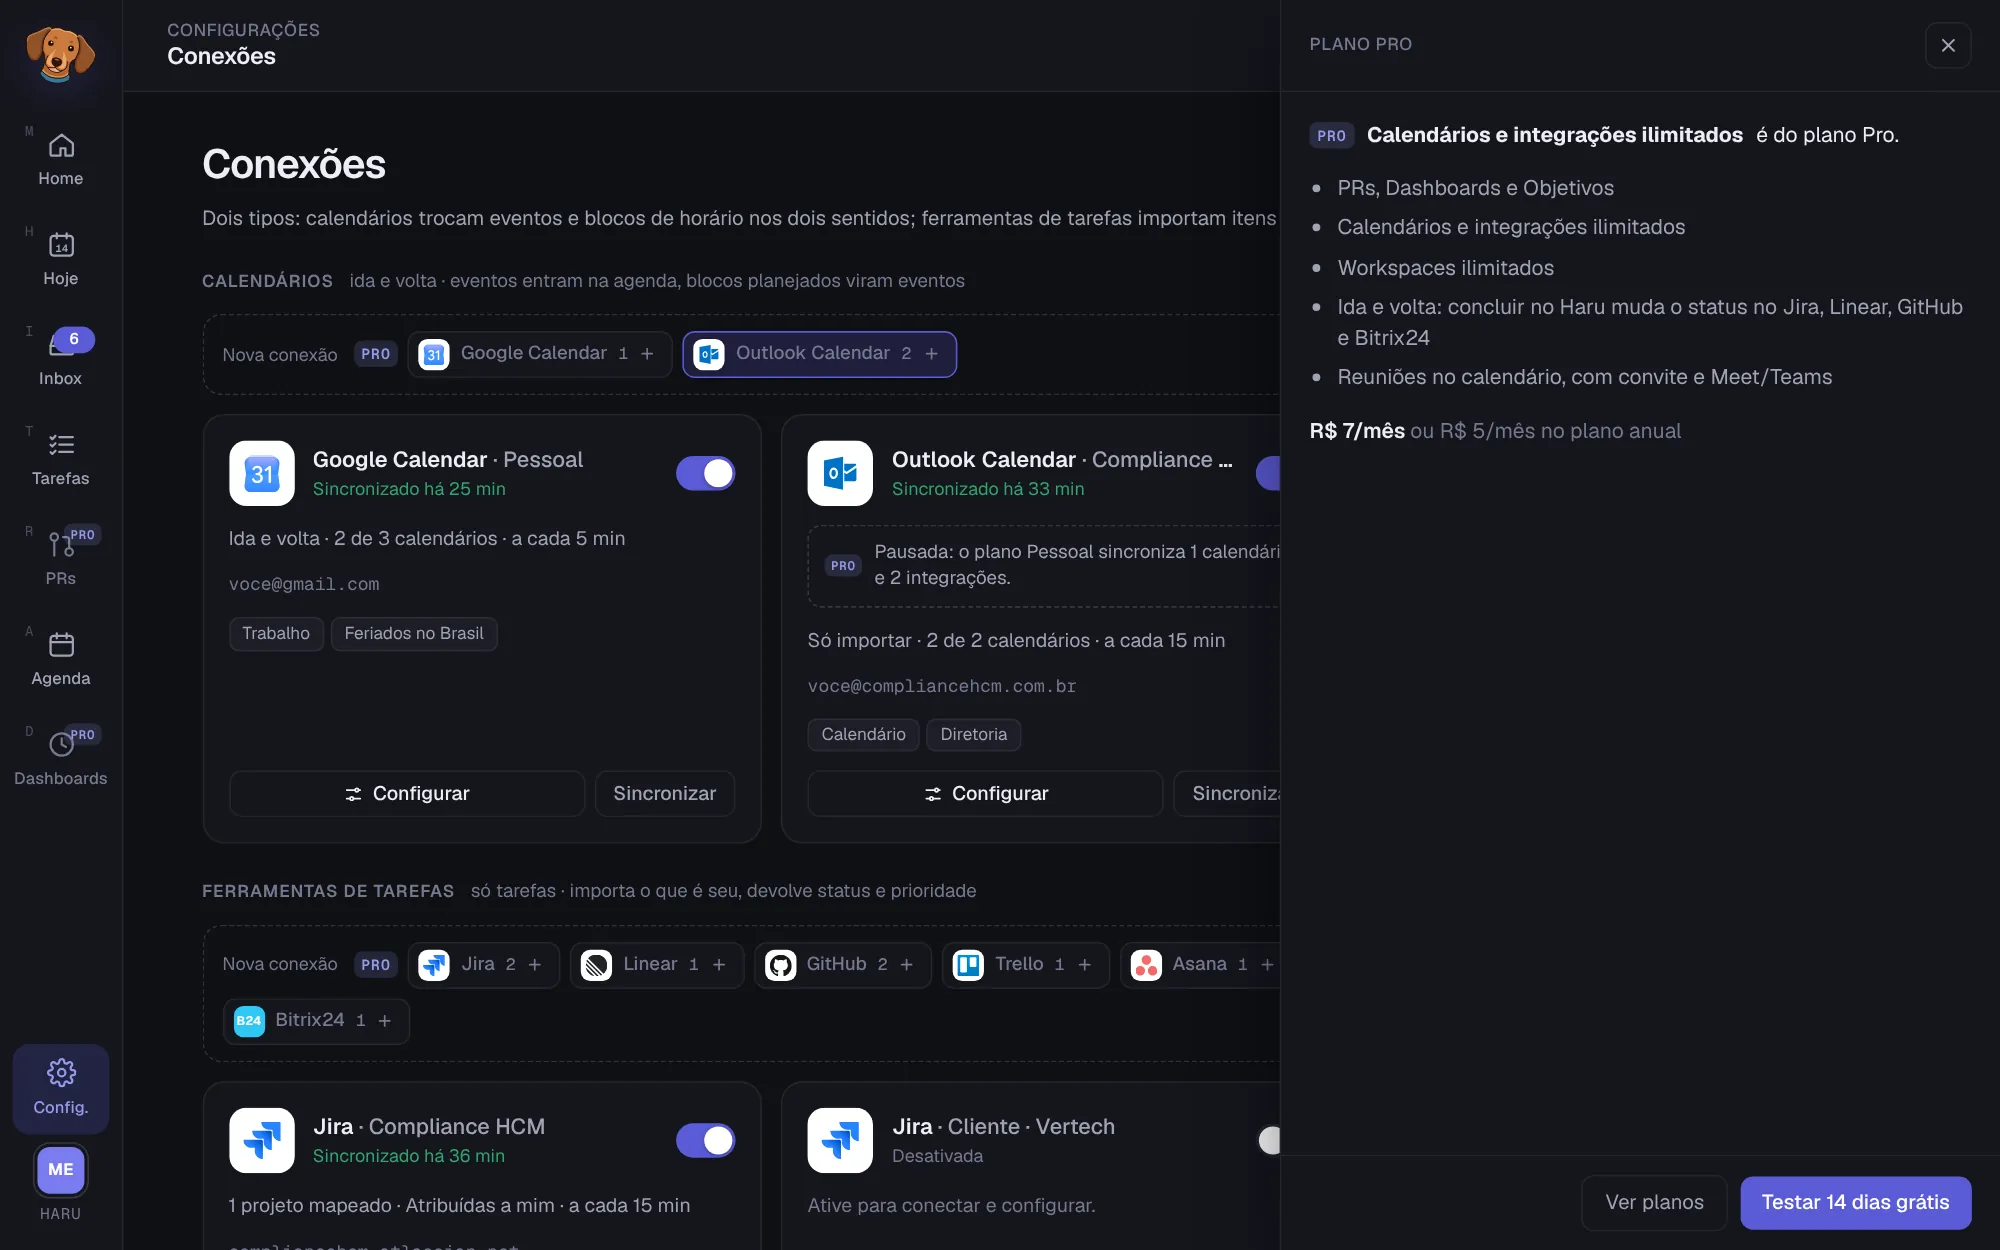Toggle Outlook Calendar Compliance switch
2000x1250 pixels.
[1268, 473]
